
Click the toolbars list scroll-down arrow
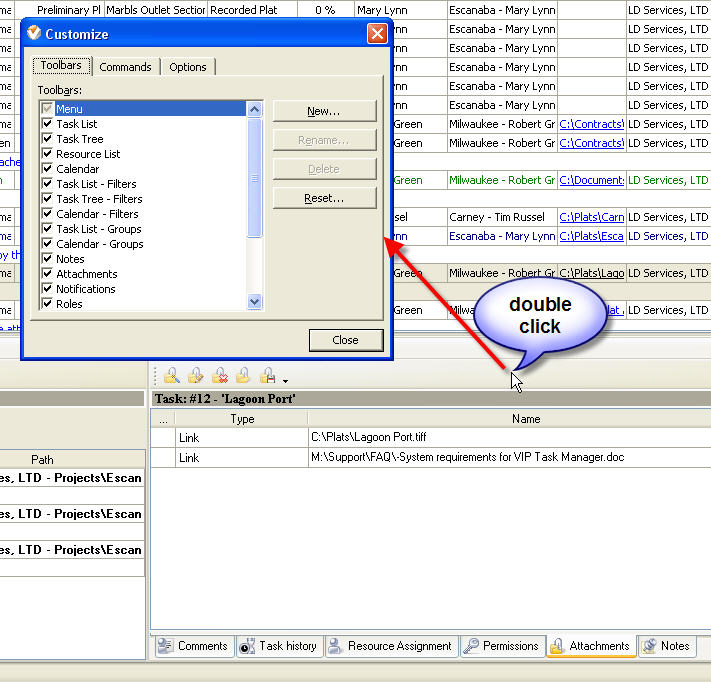(x=254, y=301)
